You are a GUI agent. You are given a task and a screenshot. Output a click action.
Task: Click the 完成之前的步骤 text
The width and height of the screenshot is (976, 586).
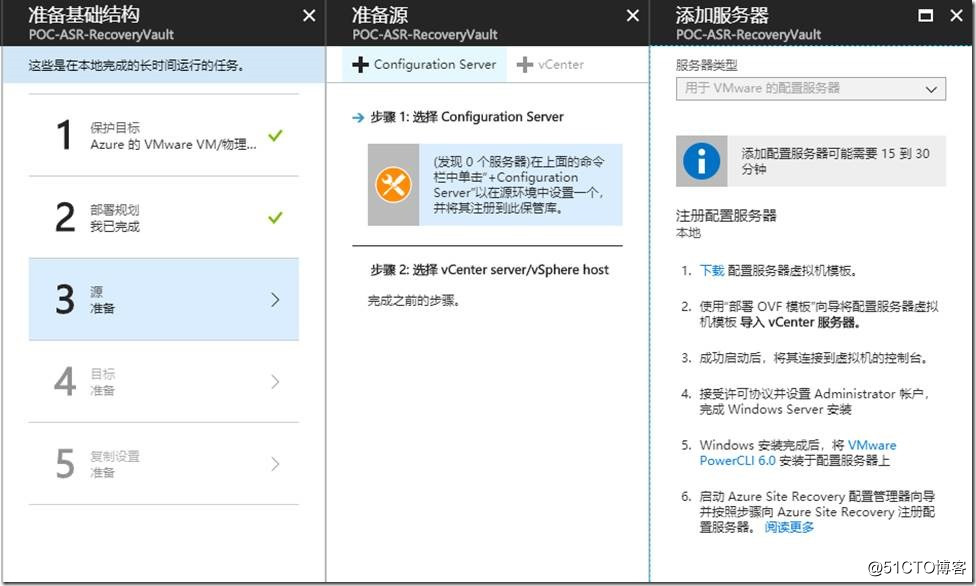point(414,301)
